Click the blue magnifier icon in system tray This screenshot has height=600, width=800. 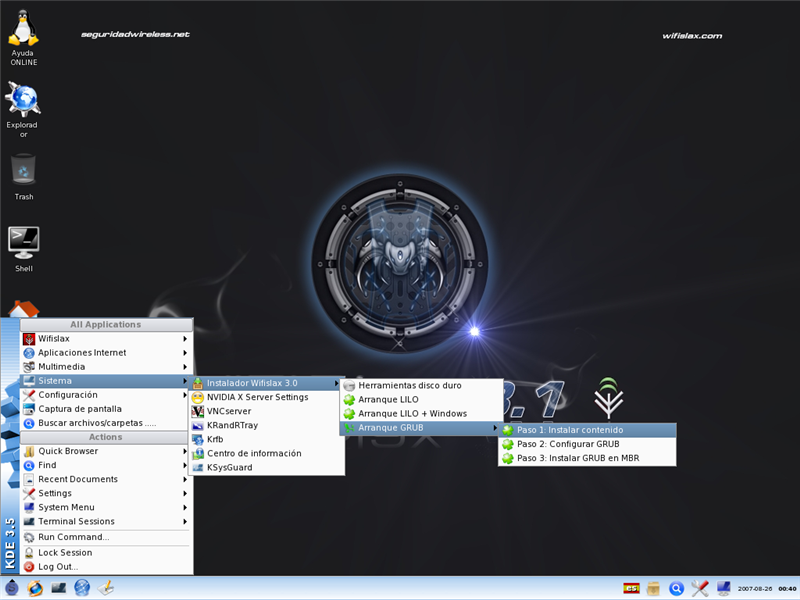tap(677, 588)
